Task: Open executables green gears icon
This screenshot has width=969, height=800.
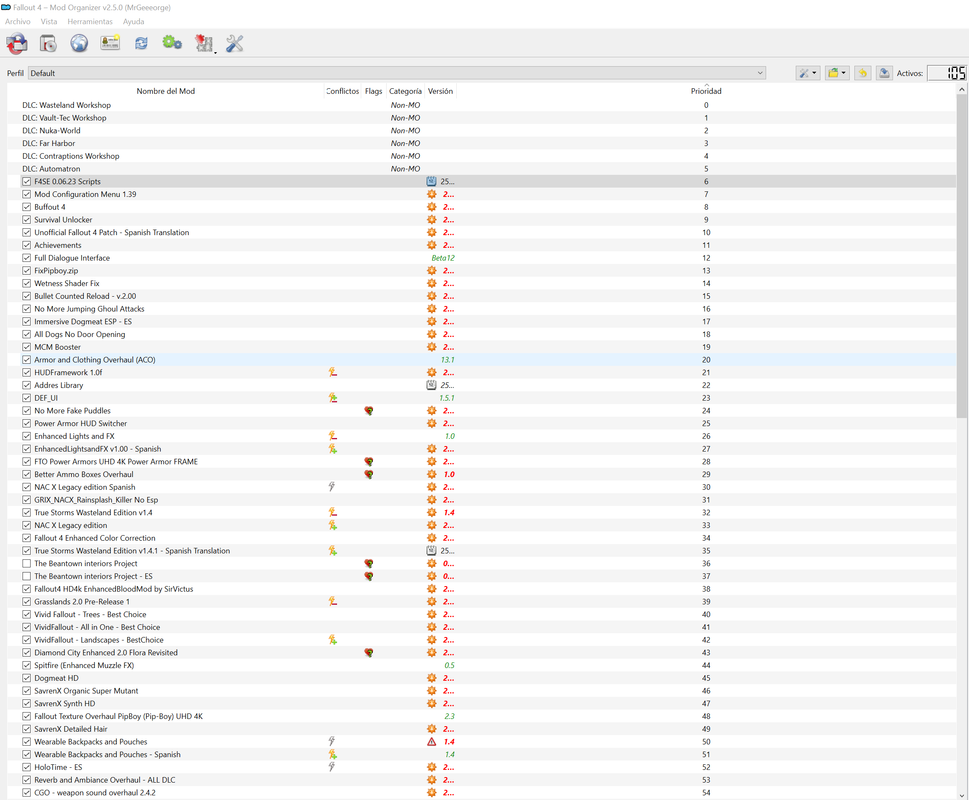Action: pyautogui.click(x=172, y=43)
